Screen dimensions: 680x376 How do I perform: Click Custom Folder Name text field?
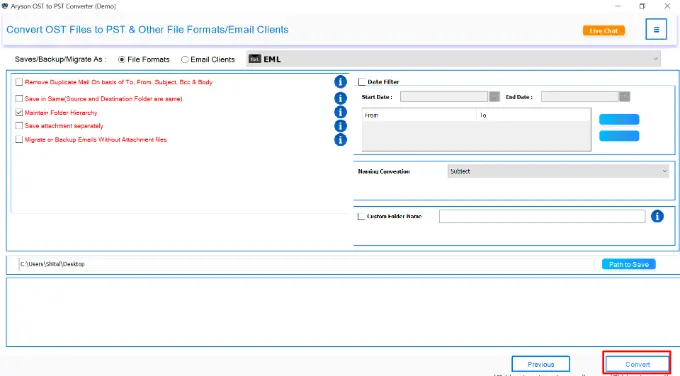(542, 216)
